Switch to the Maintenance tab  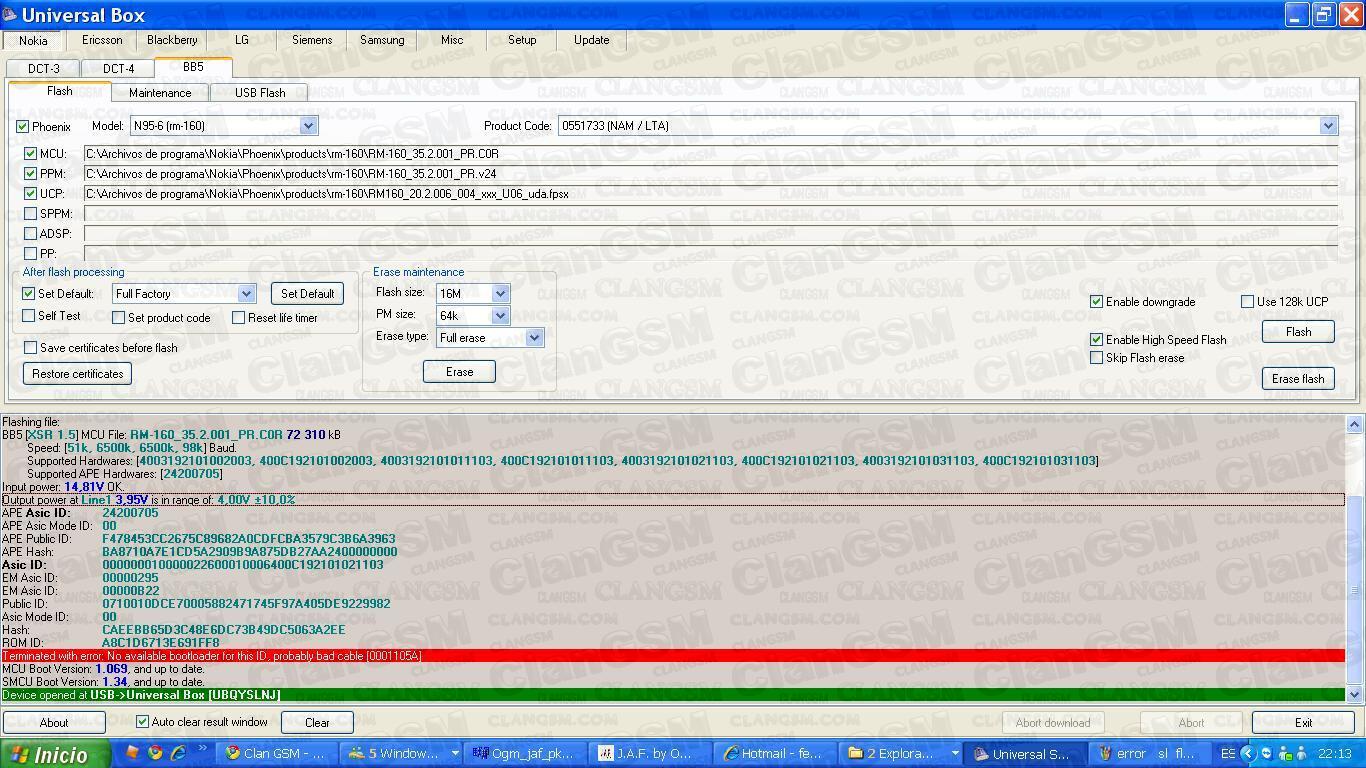tap(160, 93)
